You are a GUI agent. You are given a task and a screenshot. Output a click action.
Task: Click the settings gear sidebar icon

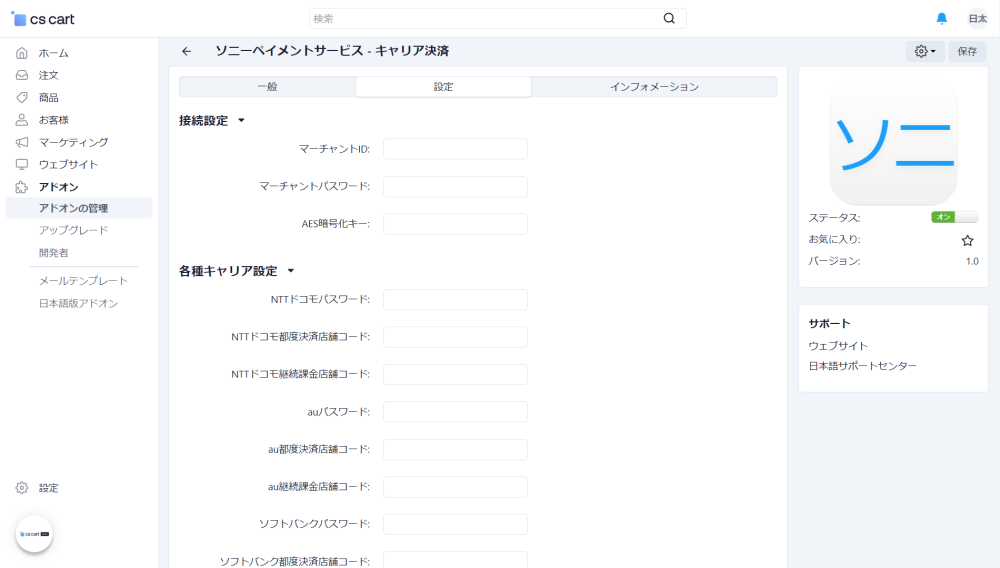pos(22,488)
